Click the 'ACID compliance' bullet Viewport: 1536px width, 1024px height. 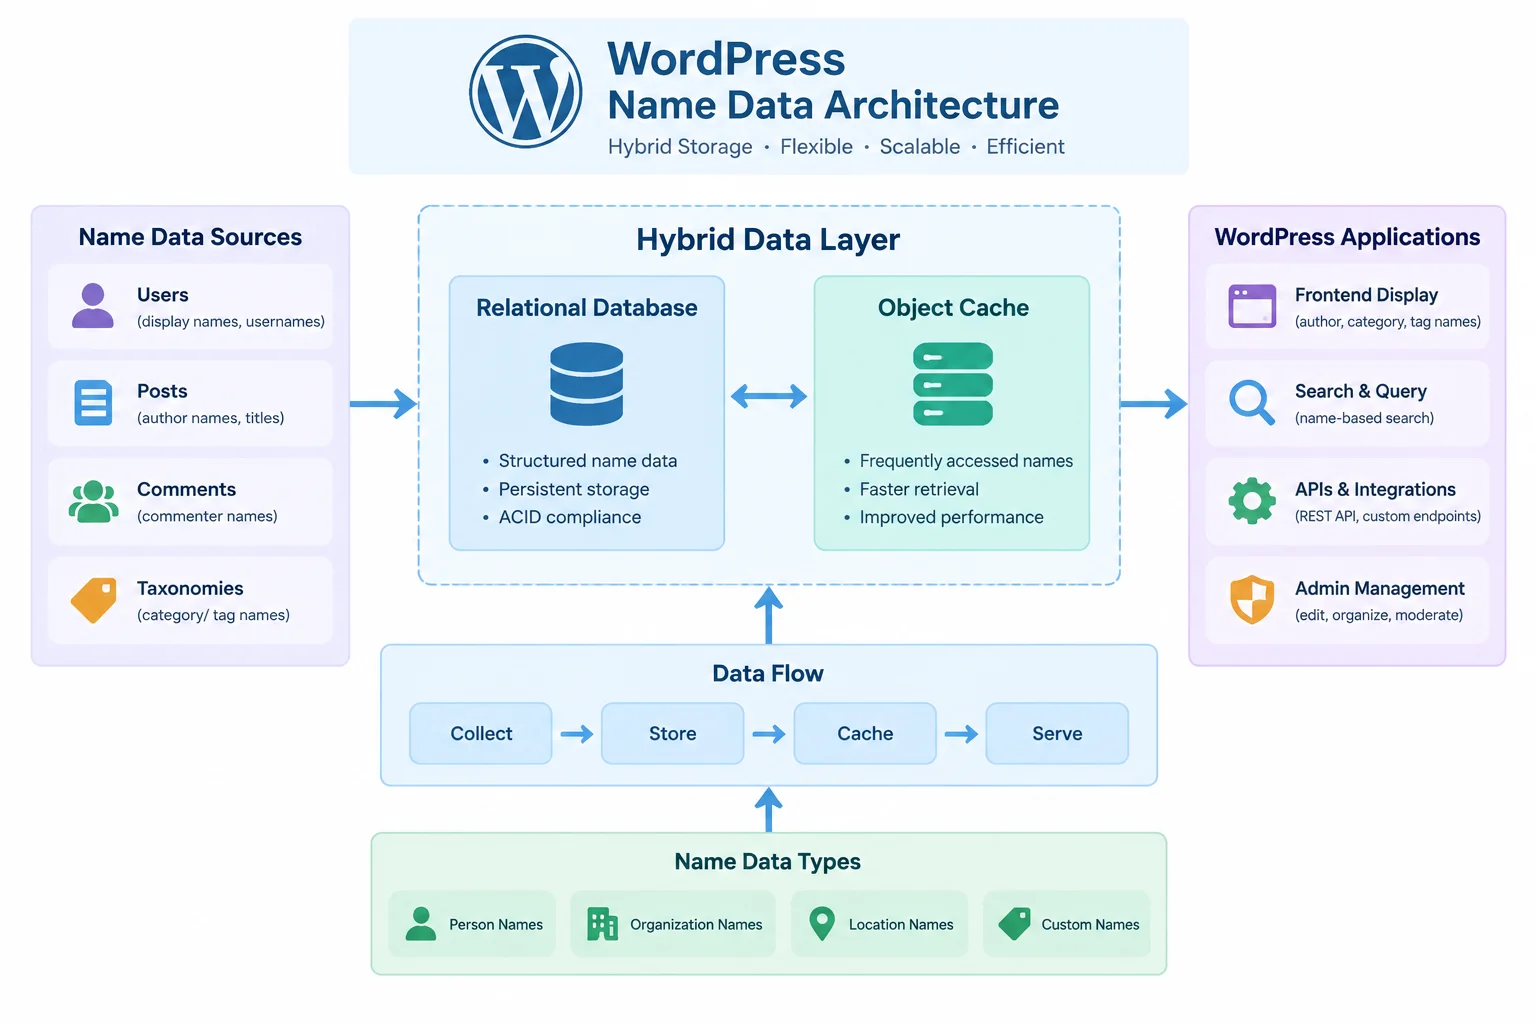pyautogui.click(x=570, y=517)
